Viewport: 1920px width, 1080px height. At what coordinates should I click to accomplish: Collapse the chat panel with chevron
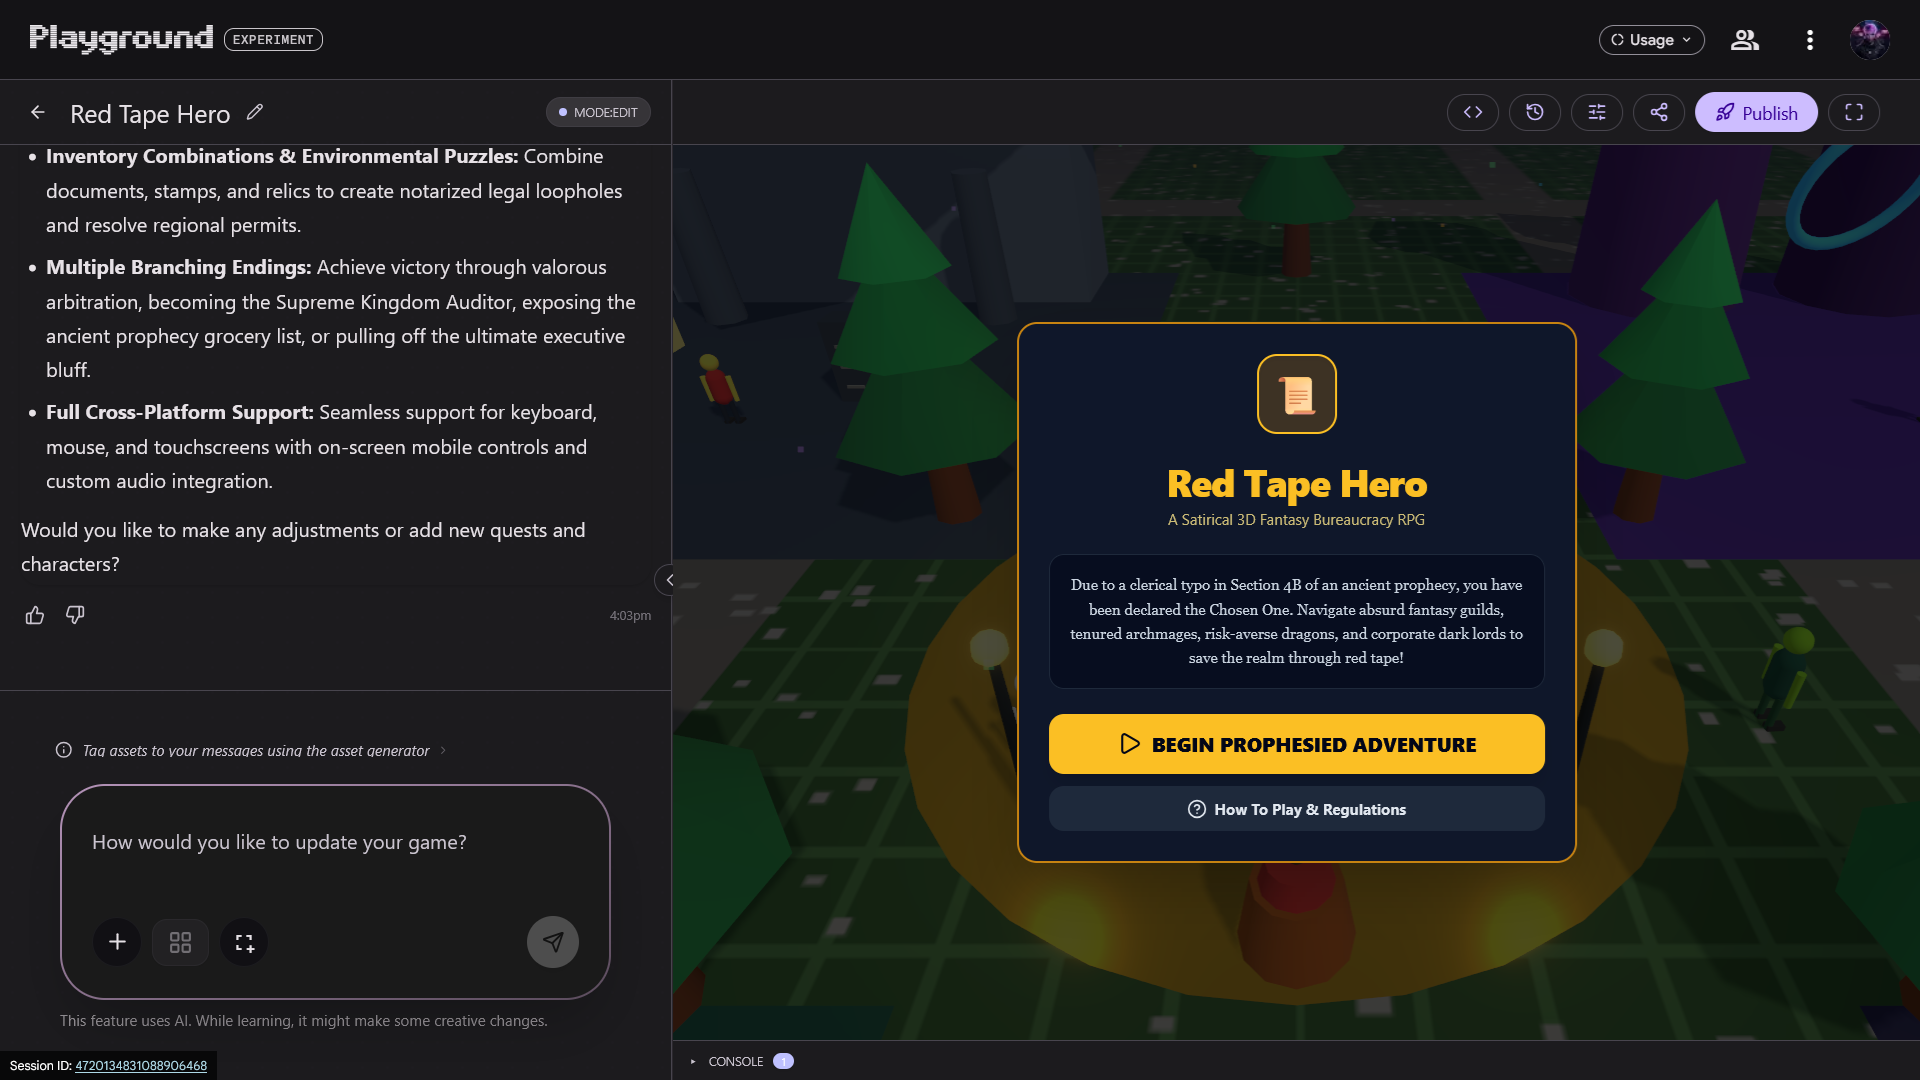[x=669, y=580]
